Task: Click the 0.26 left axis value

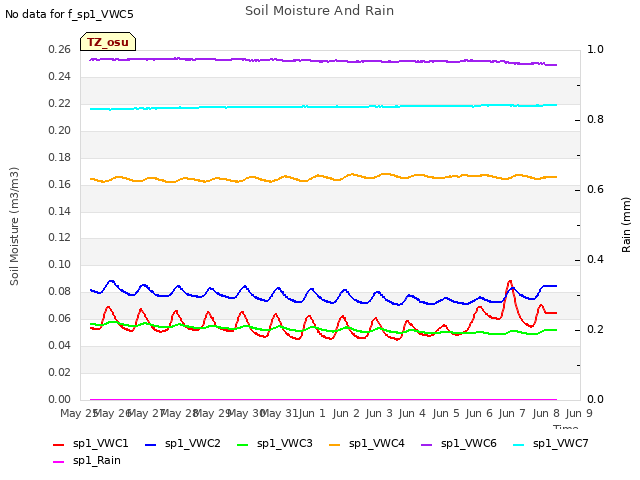Action: pos(60,49)
